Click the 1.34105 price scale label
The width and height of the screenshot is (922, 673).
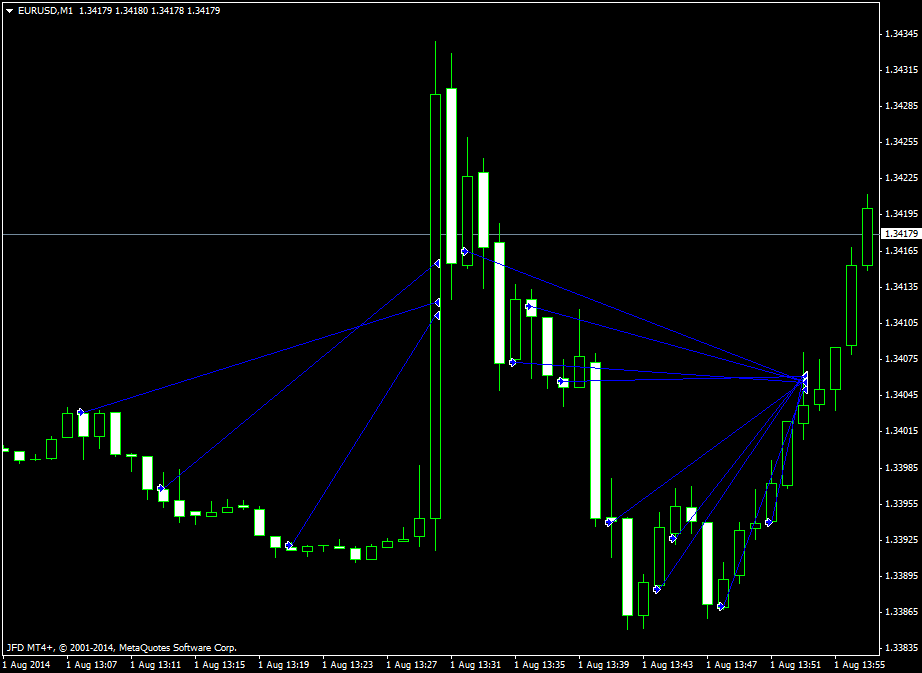coord(901,323)
